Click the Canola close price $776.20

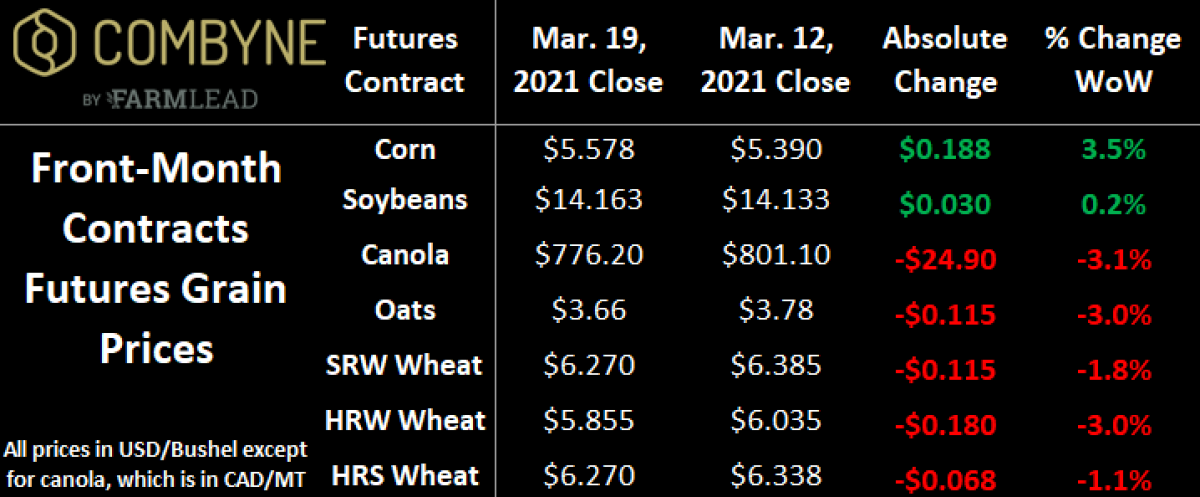pyautogui.click(x=588, y=254)
